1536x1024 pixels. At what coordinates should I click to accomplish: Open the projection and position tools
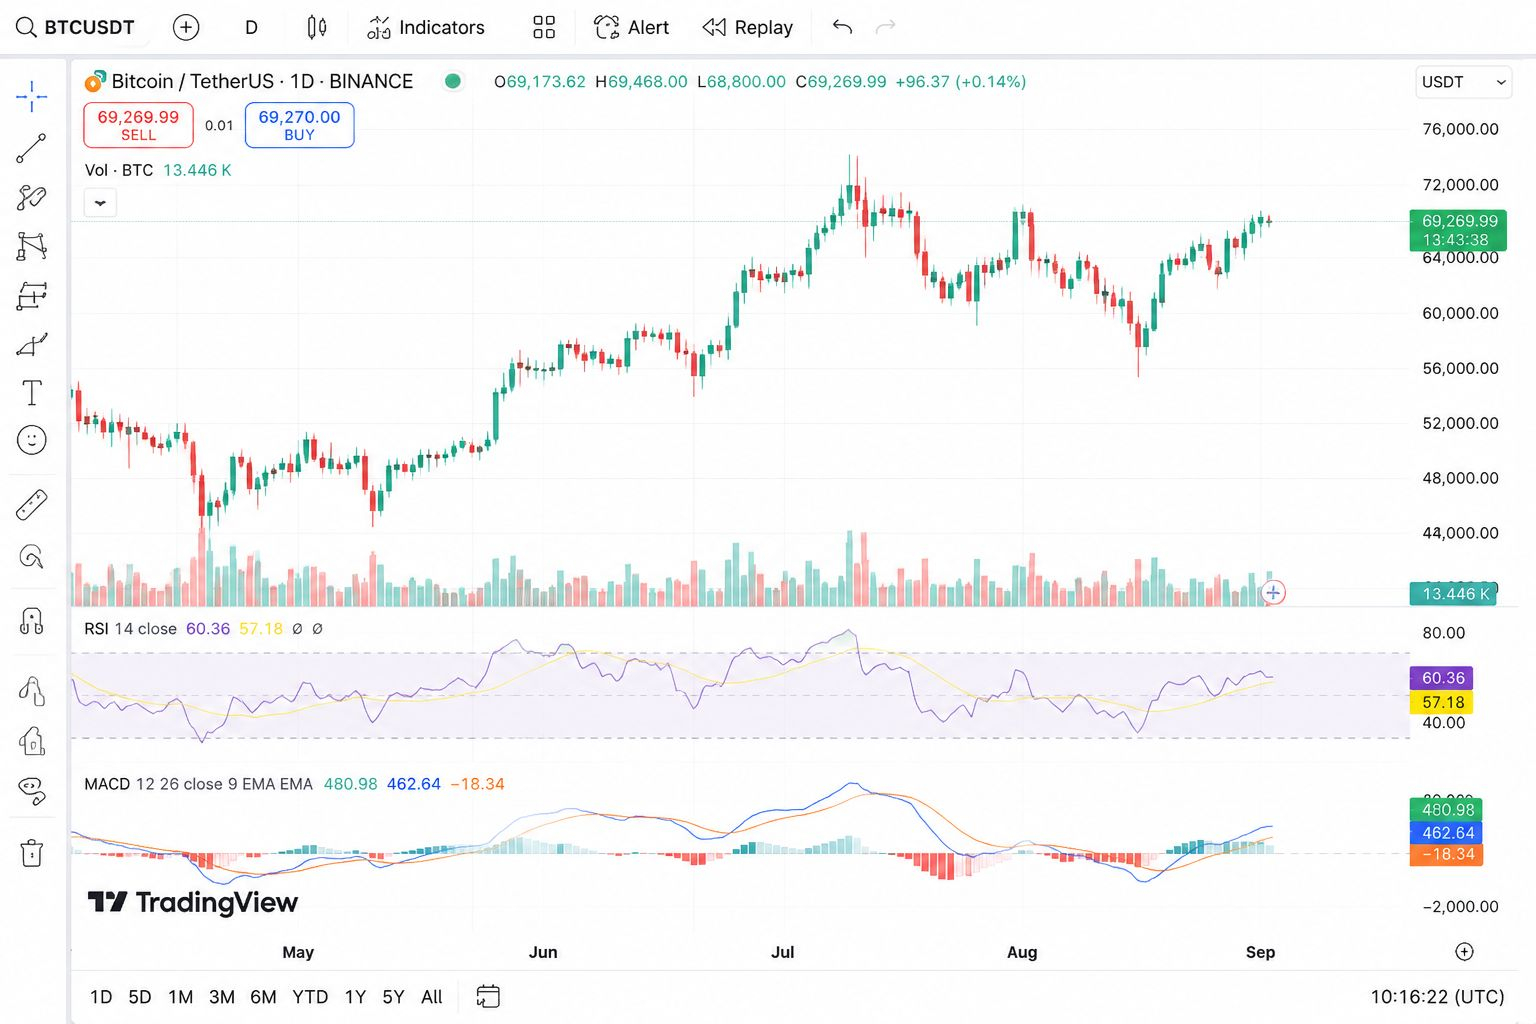[32, 295]
